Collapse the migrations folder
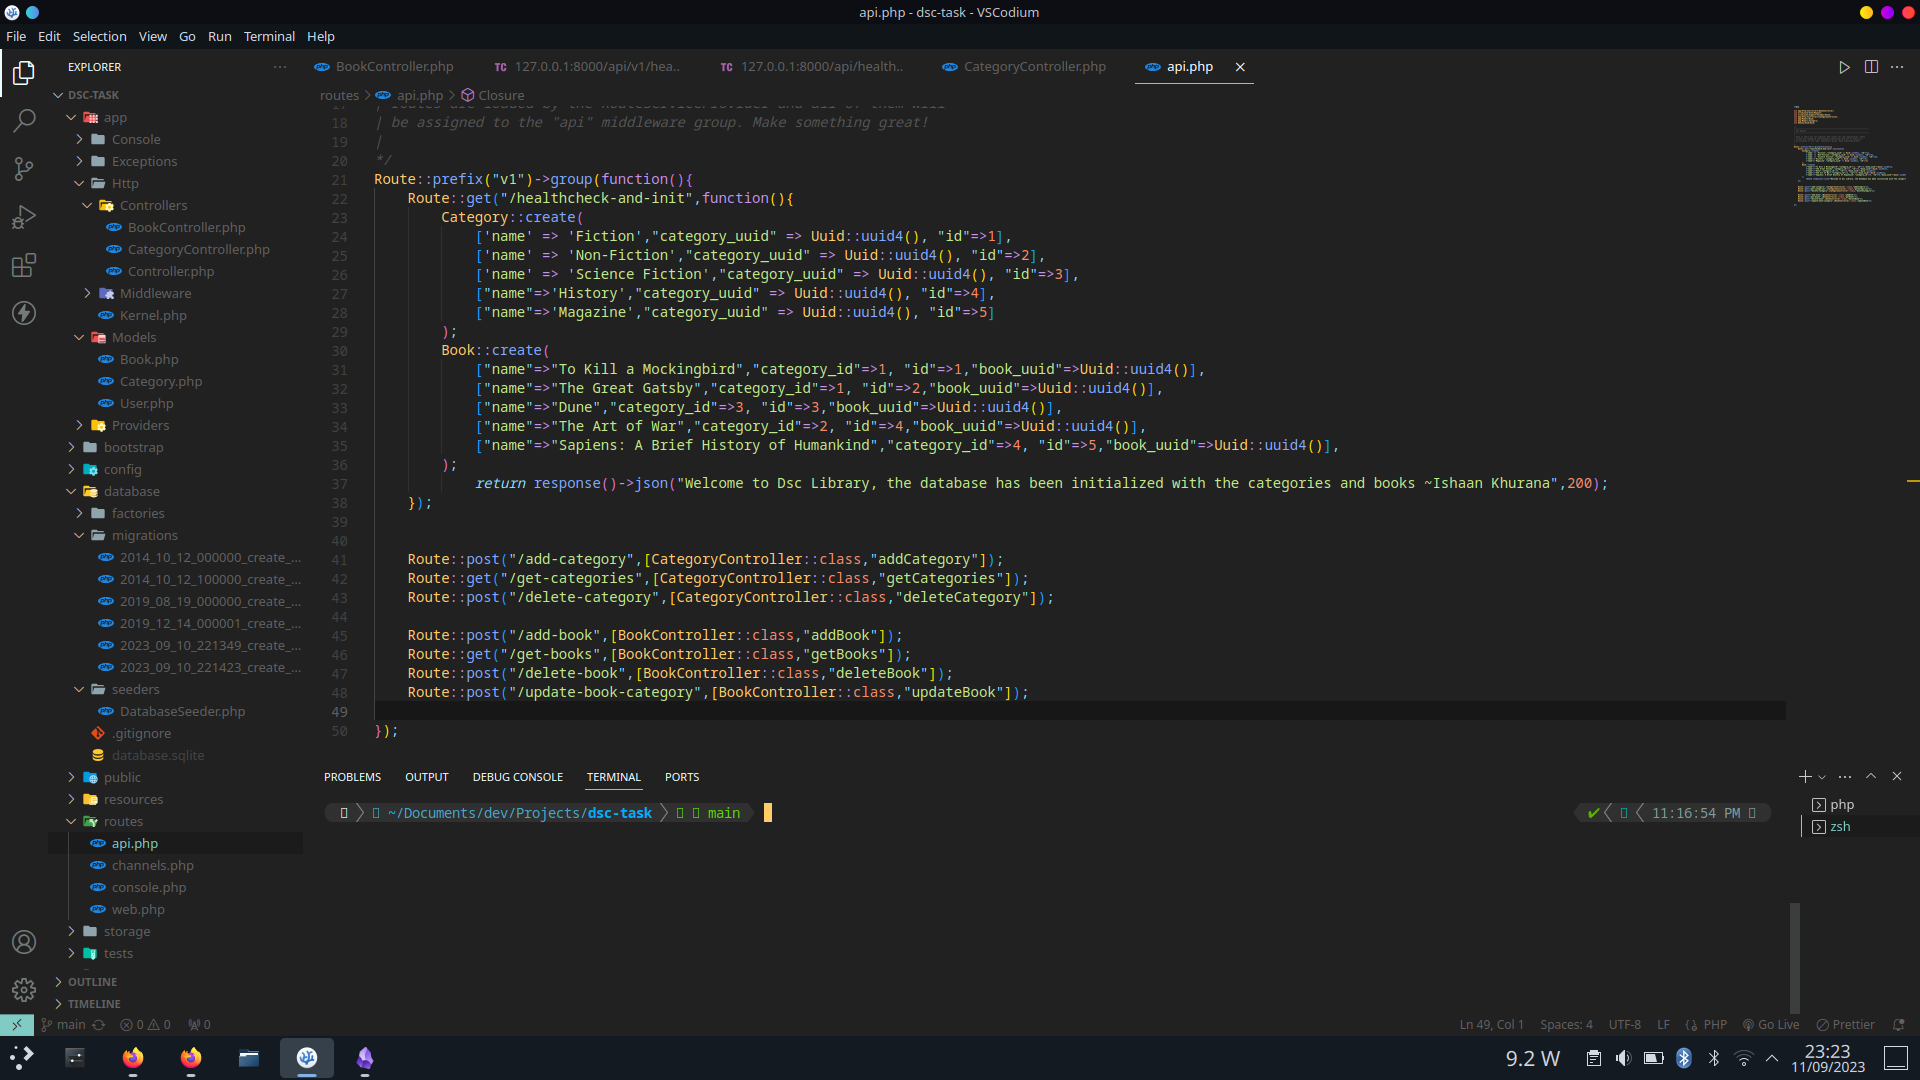The height and width of the screenshot is (1080, 1920). [80, 536]
